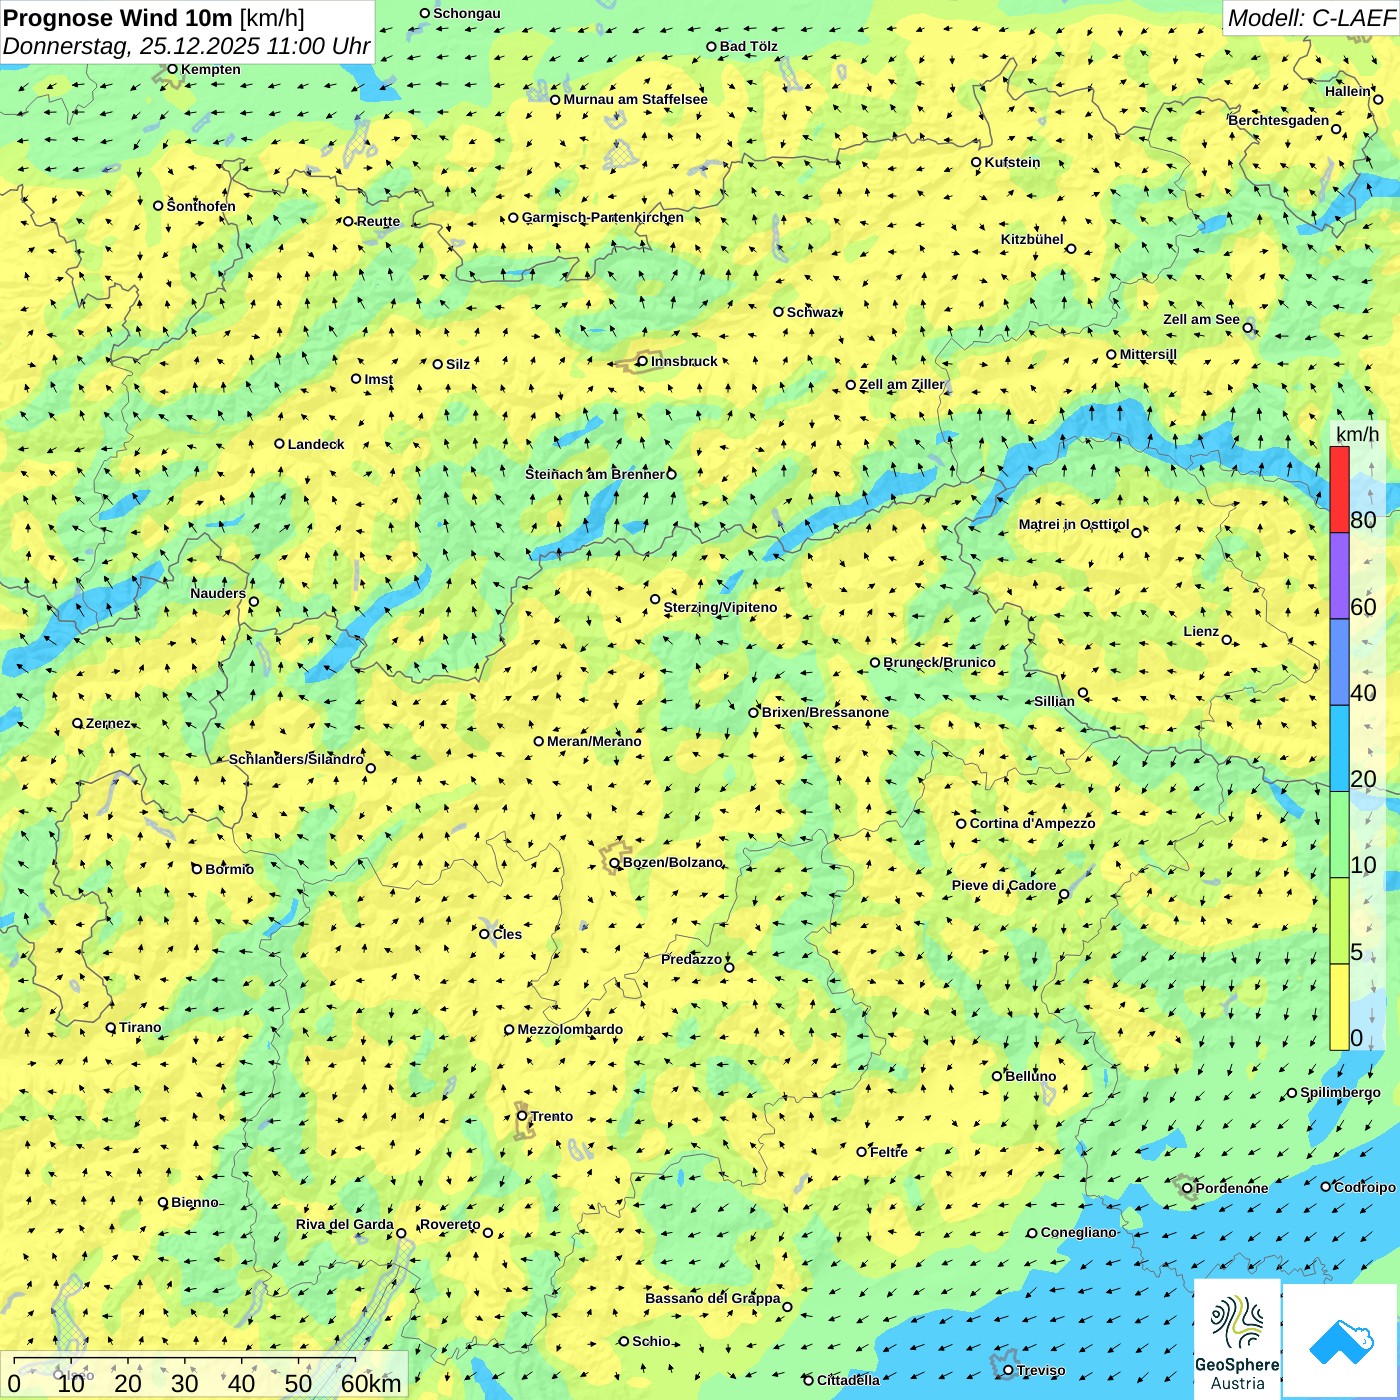Click the Nauders label
Image resolution: width=1400 pixels, height=1400 pixels.
[x=218, y=593]
